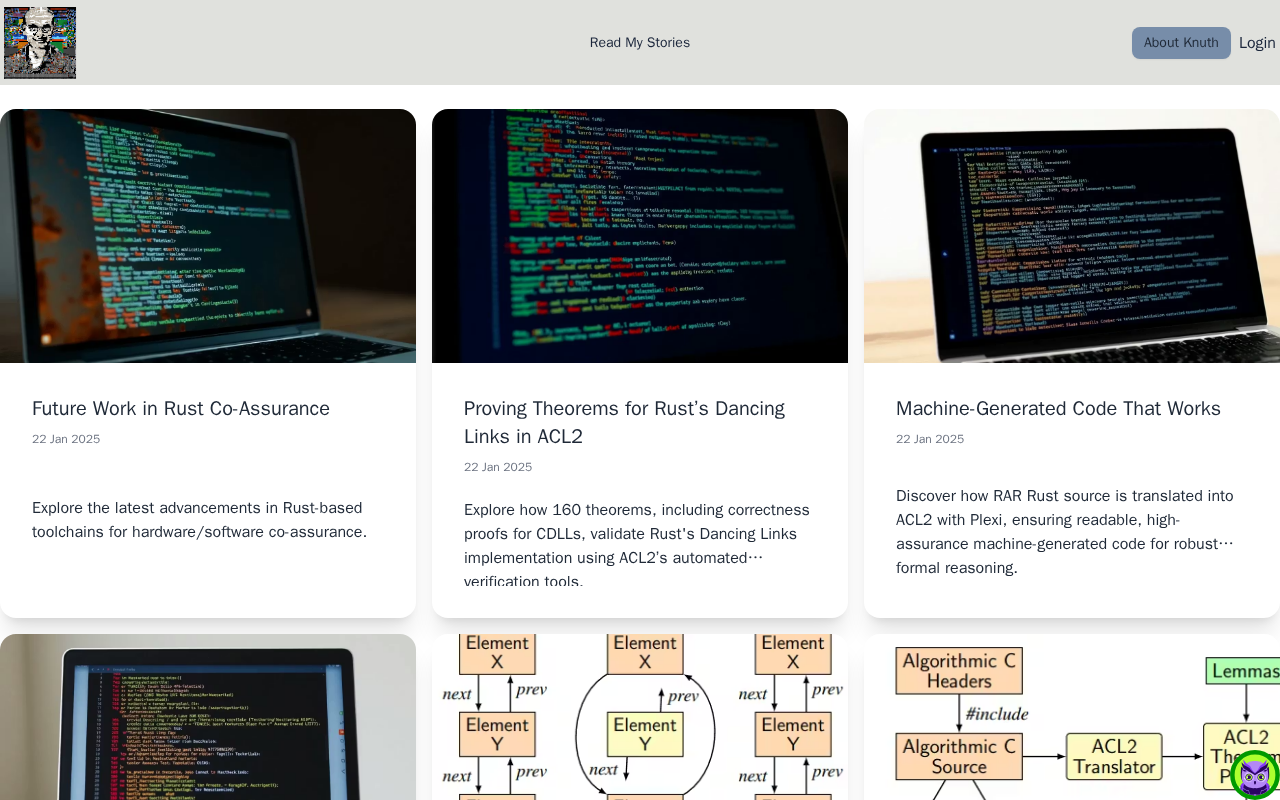
Task: Open Machine-Generated Code That Works article title
Action: (x=1058, y=409)
